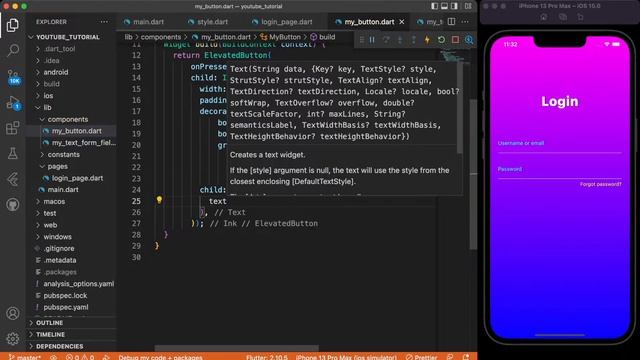This screenshot has height=360, width=640.
Task: Open the Search view in activity bar
Action: click(13, 50)
